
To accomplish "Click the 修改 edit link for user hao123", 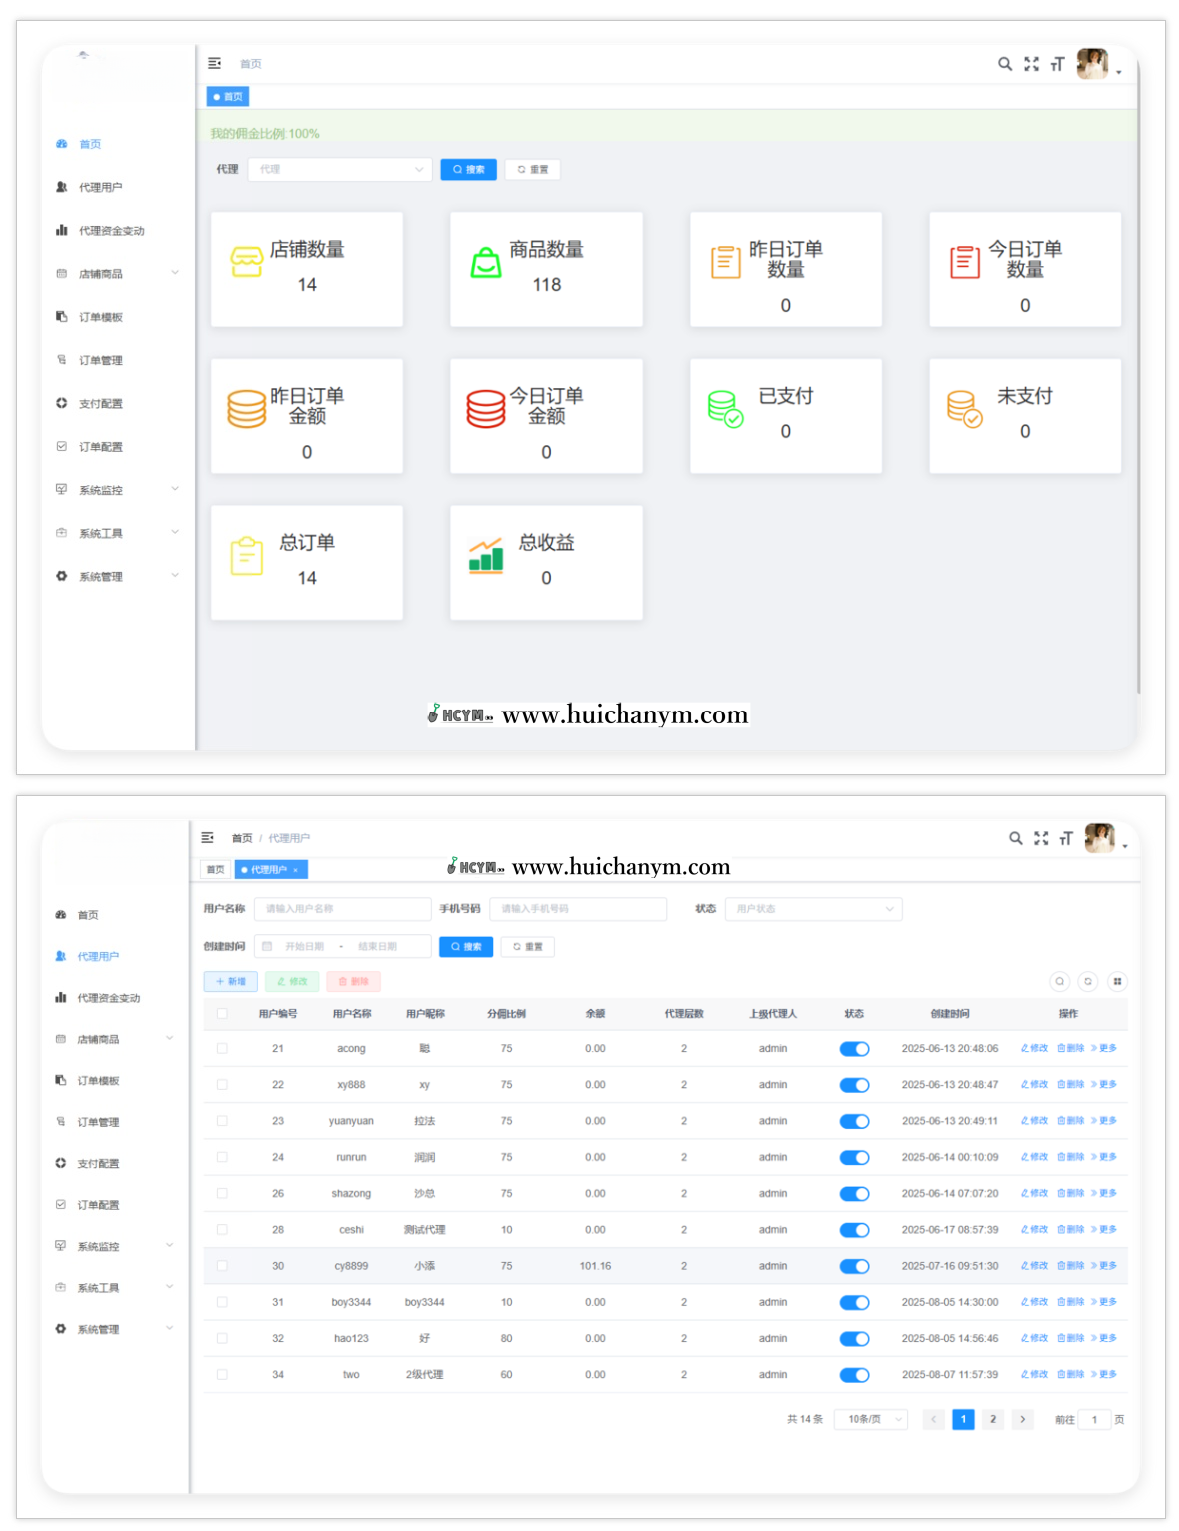I will 1034,1338.
